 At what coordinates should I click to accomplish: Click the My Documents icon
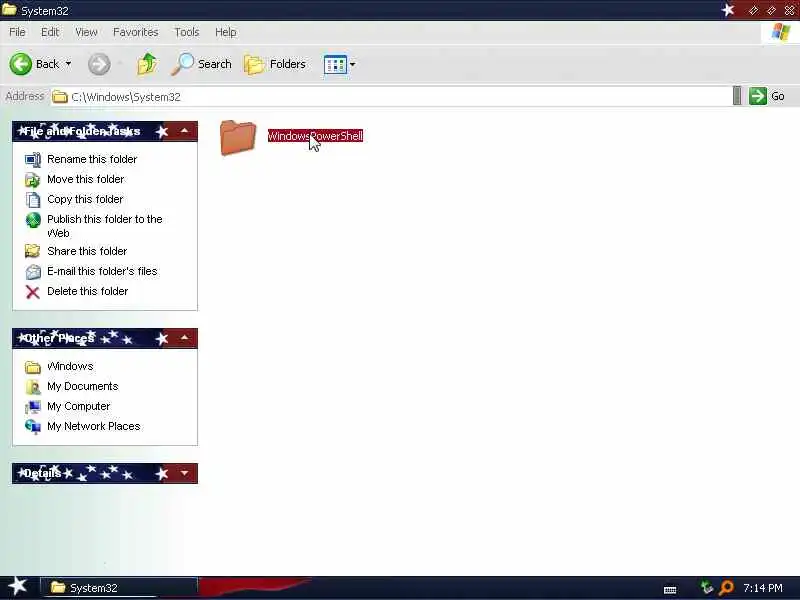coord(33,387)
